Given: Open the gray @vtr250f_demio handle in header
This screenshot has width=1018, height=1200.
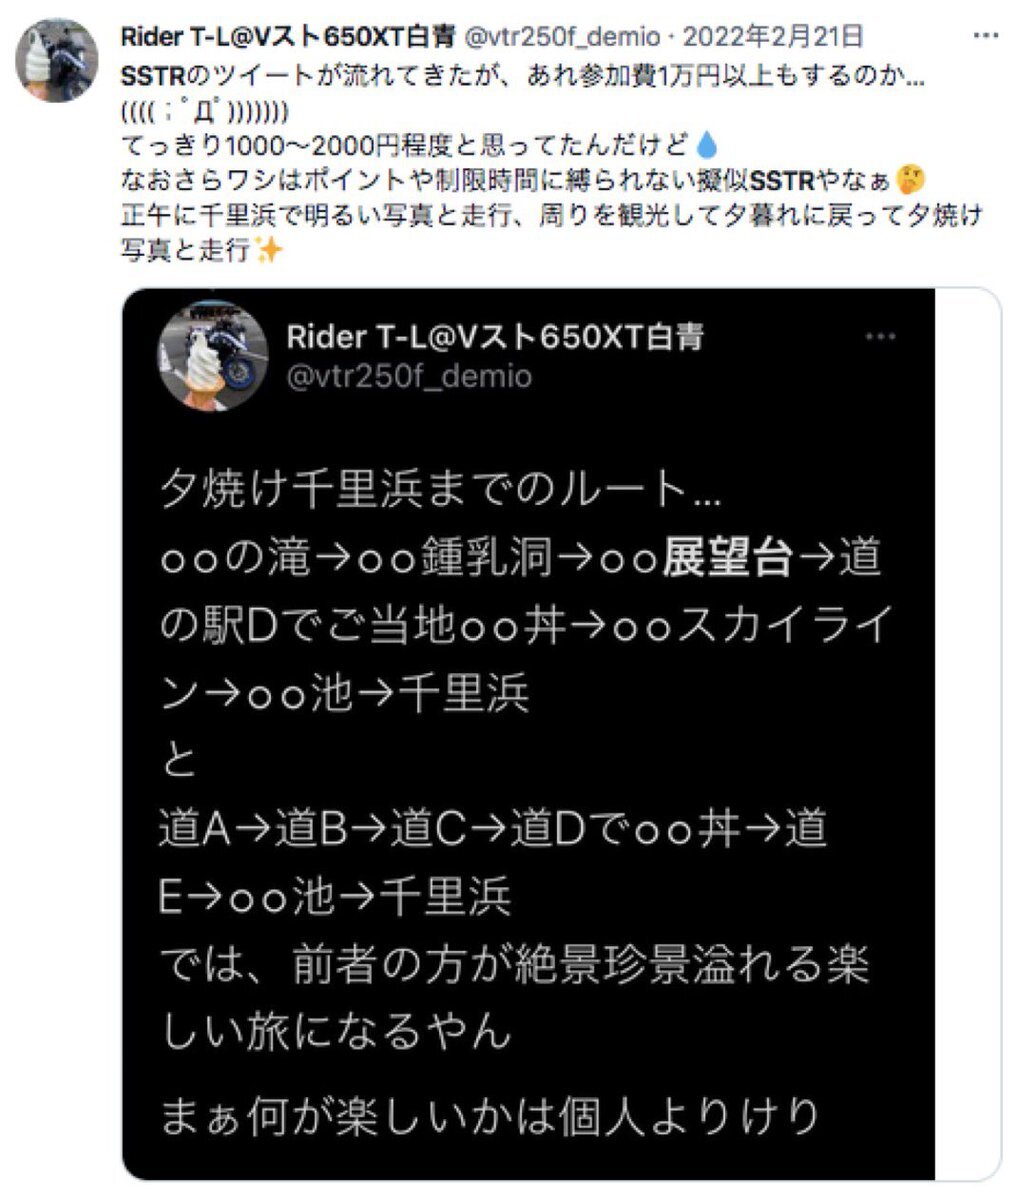Looking at the screenshot, I should (562, 37).
